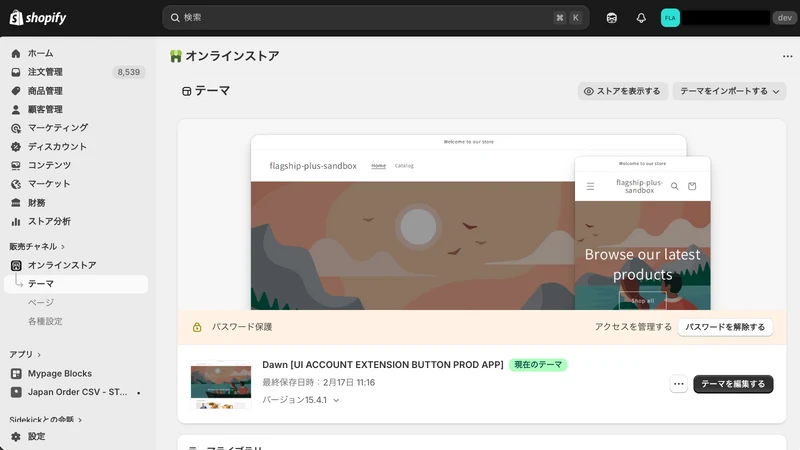Click the テーマを編集する button
This screenshot has width=800, height=450.
[x=733, y=384]
